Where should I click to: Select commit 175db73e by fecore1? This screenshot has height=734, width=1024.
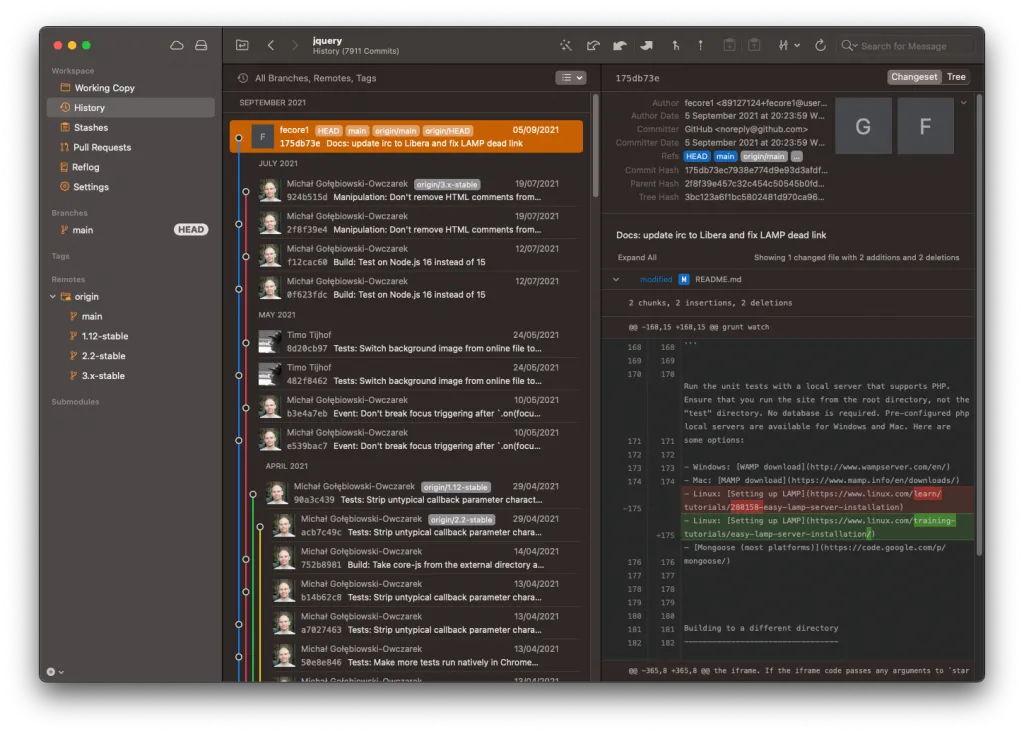pos(406,136)
